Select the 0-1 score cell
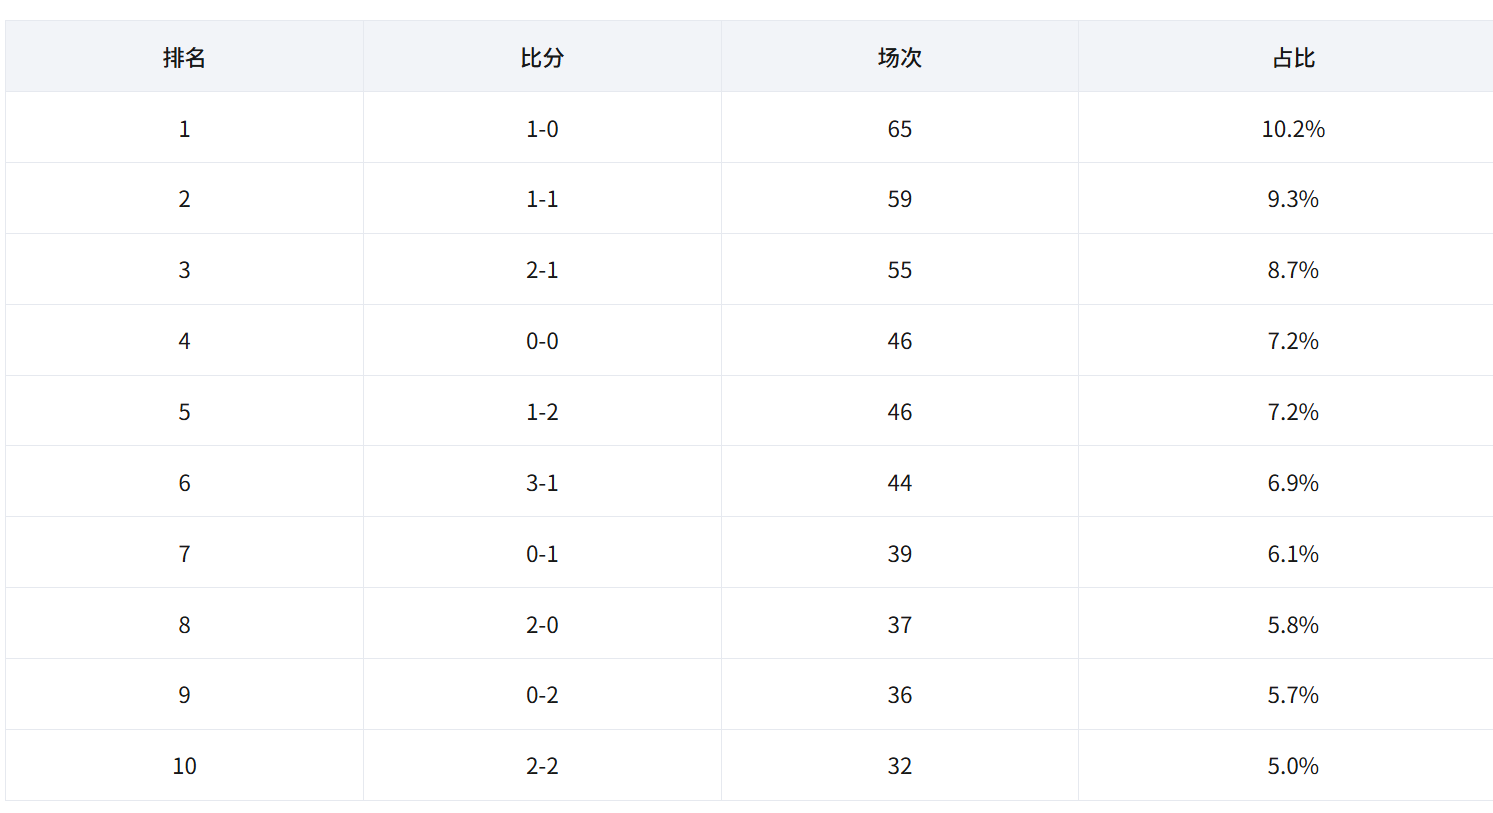 tap(542, 554)
